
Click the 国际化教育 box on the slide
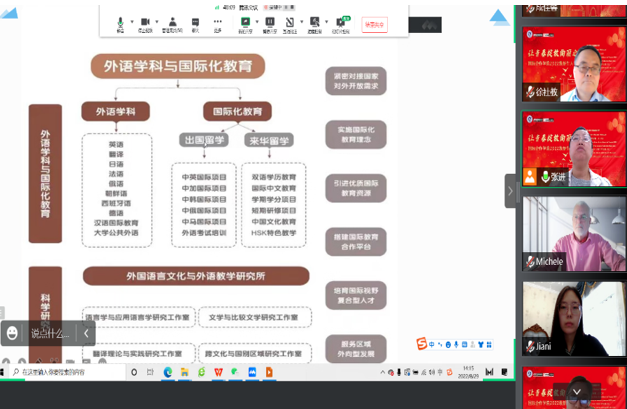[x=237, y=112]
